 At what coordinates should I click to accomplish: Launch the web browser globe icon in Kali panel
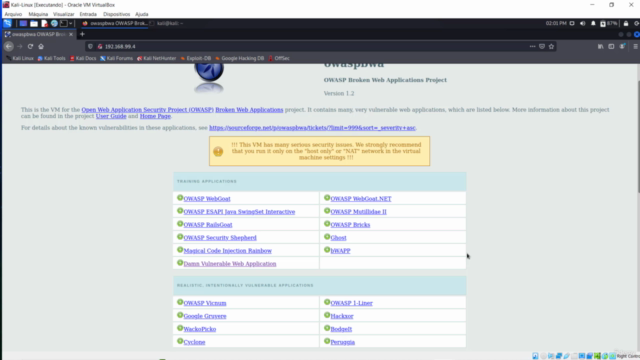pos(54,24)
